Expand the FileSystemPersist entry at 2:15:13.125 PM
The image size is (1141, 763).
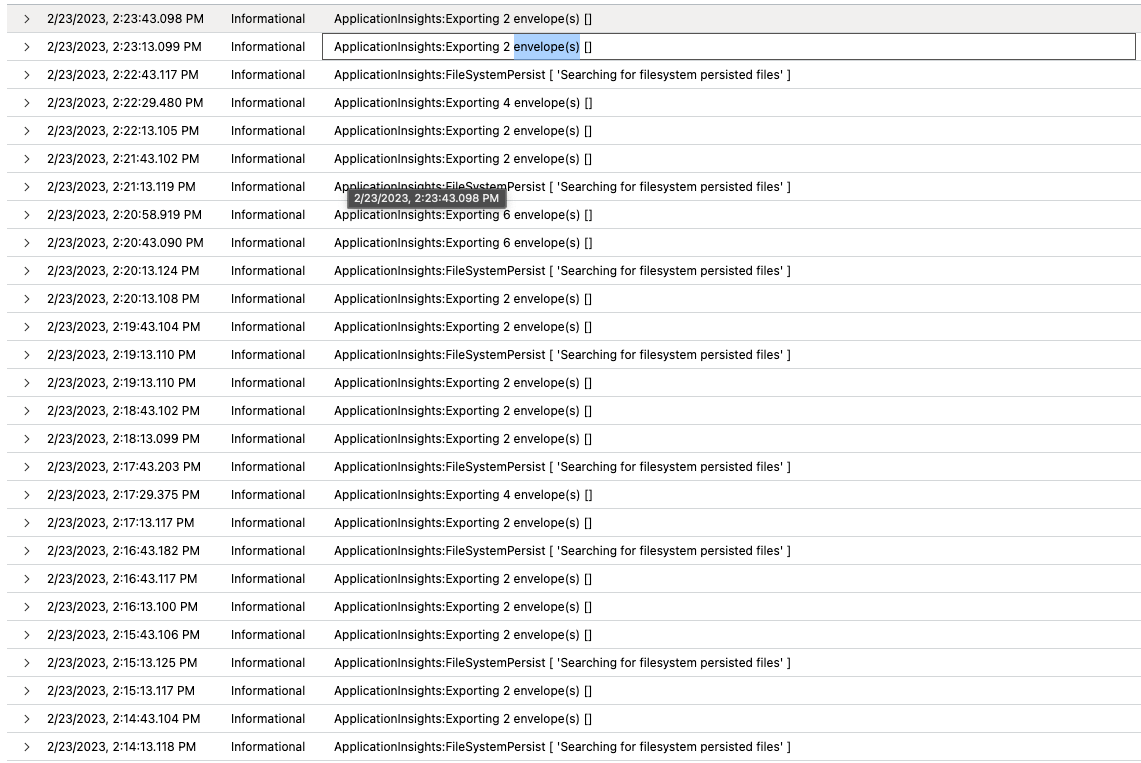point(27,663)
